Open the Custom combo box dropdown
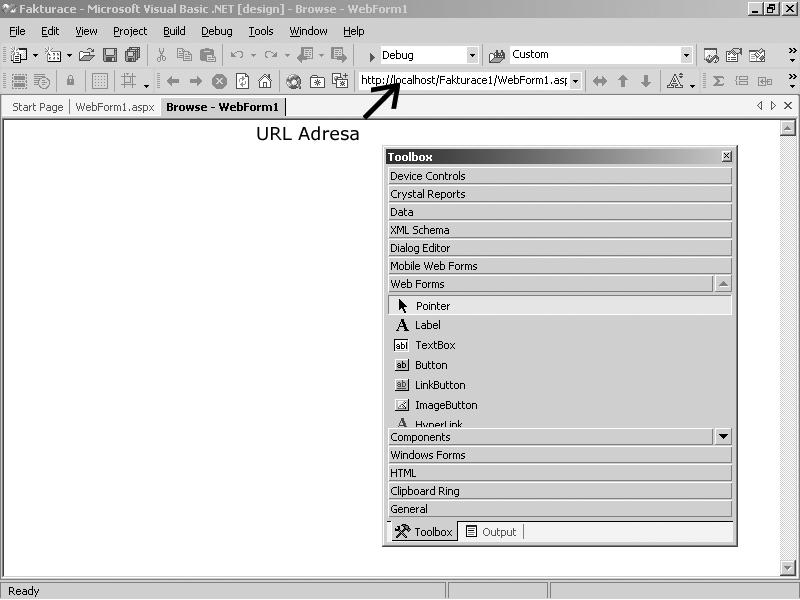 (686, 55)
